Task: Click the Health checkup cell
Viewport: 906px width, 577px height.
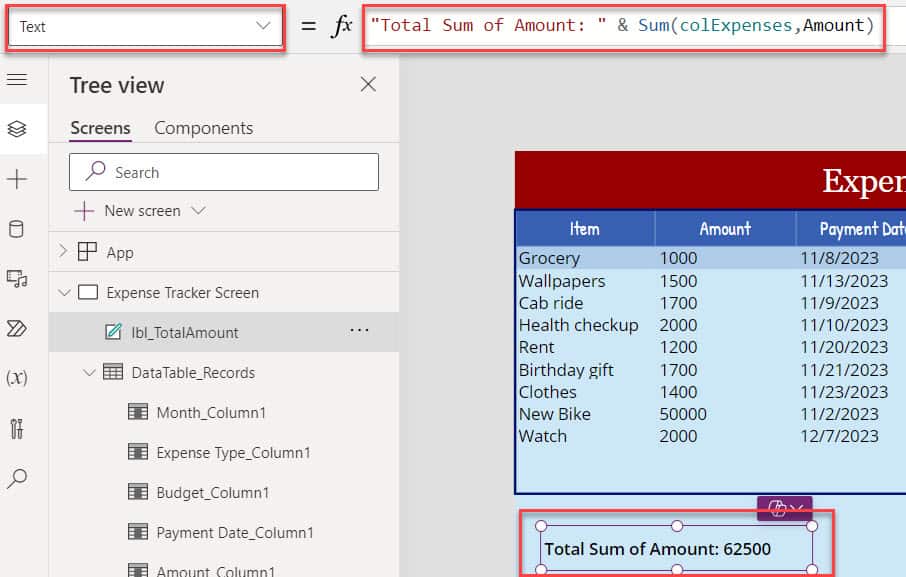Action: [578, 325]
